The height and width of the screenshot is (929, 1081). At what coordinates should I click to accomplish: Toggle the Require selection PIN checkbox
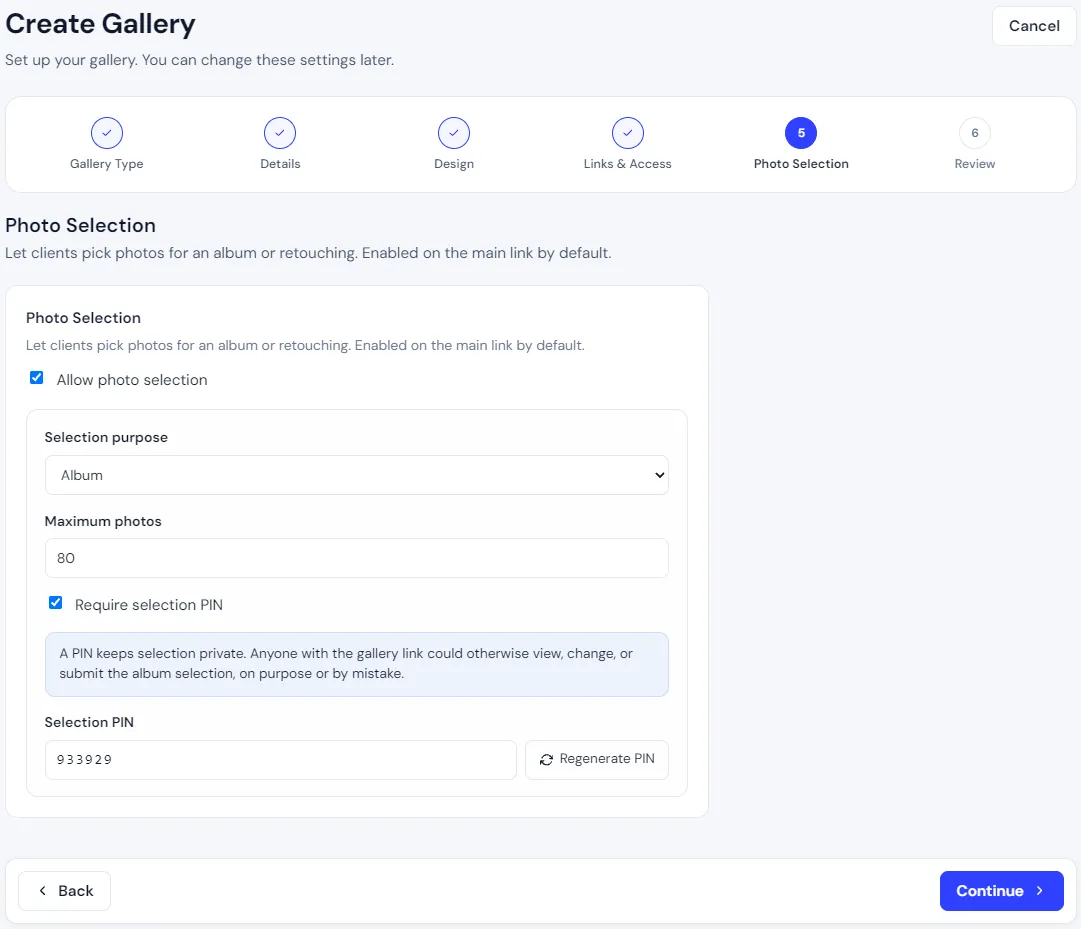tap(56, 603)
